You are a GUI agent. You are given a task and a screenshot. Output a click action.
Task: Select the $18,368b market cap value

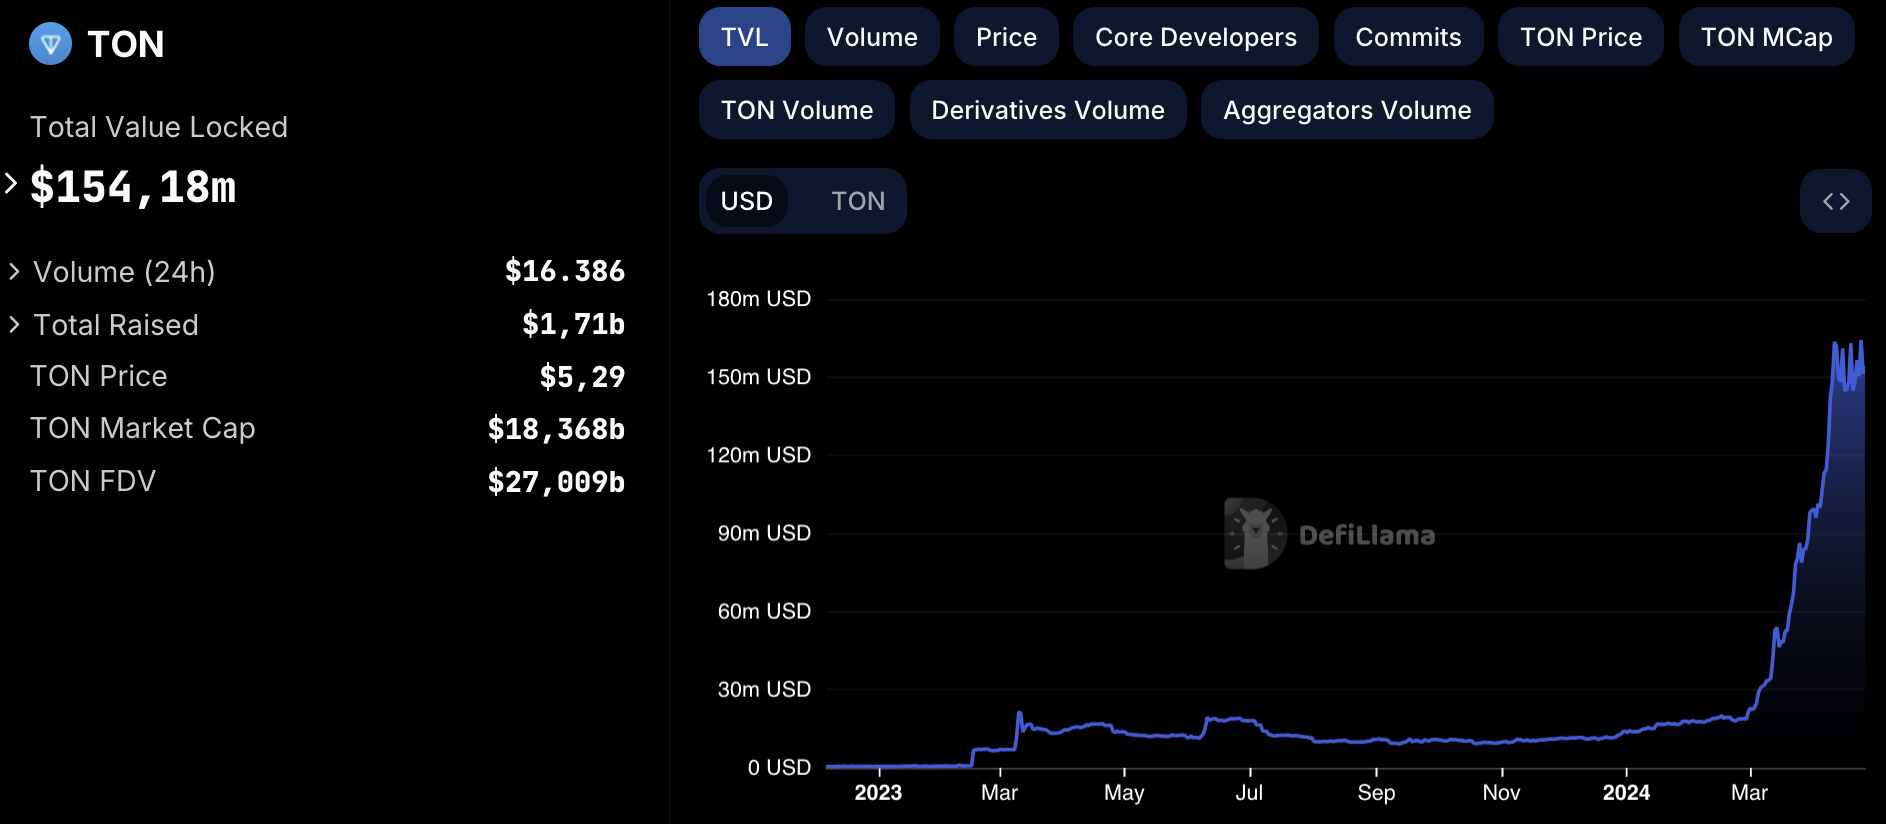point(556,429)
